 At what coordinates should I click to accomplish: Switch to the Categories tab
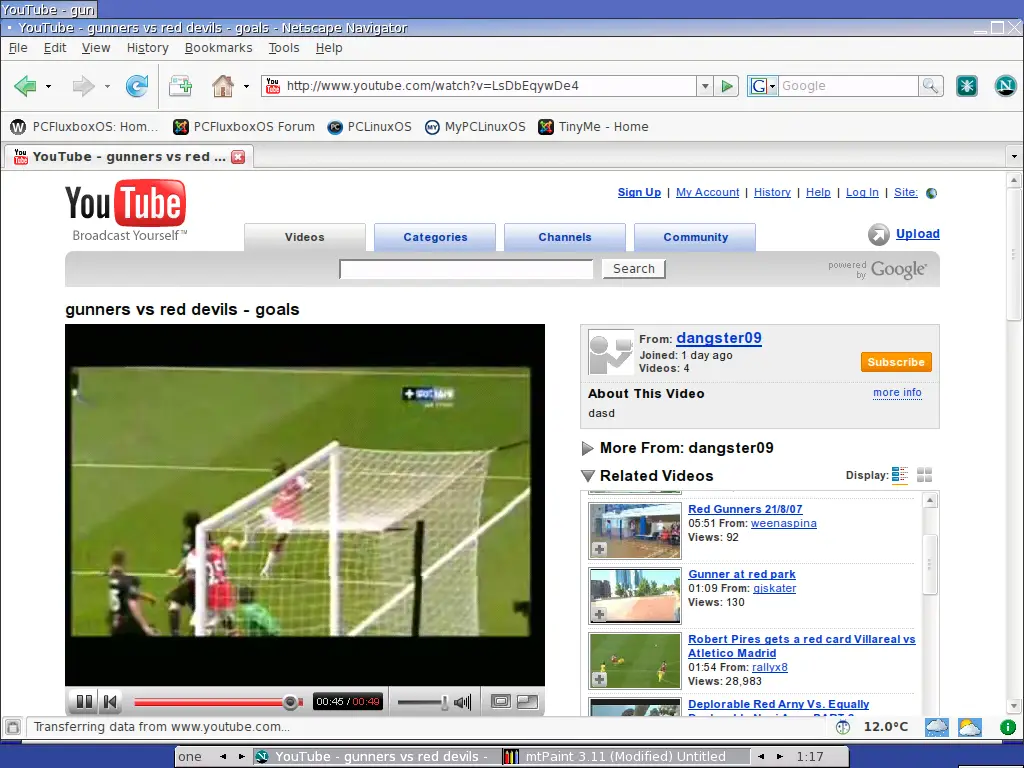tap(435, 237)
